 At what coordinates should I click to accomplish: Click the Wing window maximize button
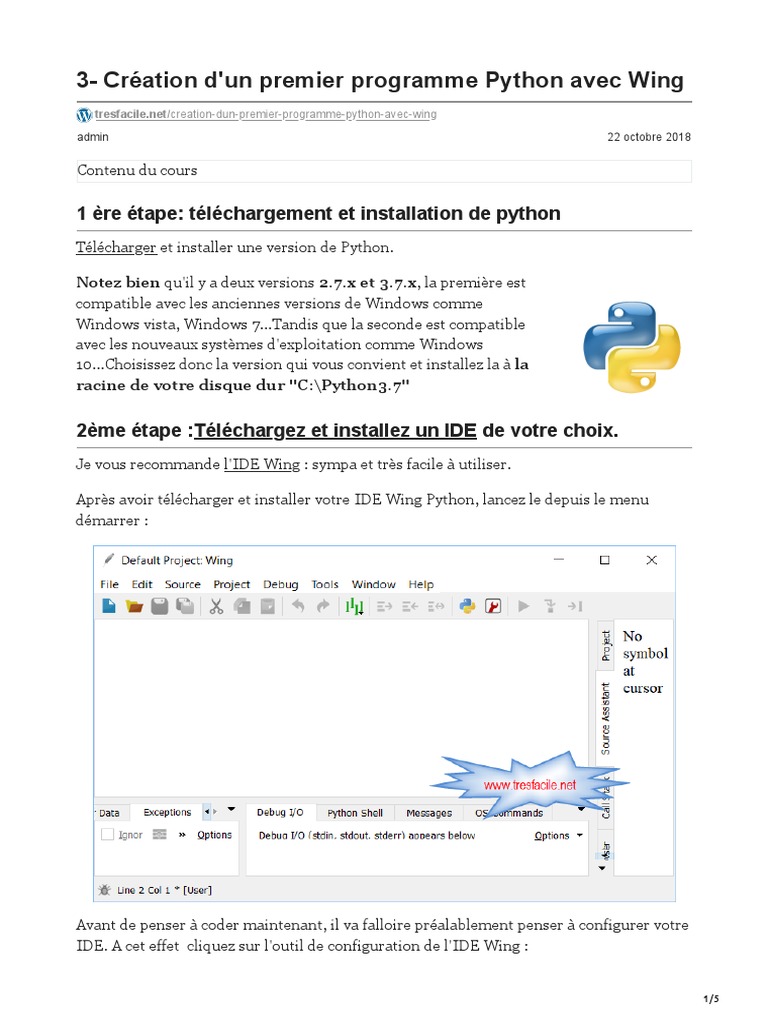click(605, 560)
